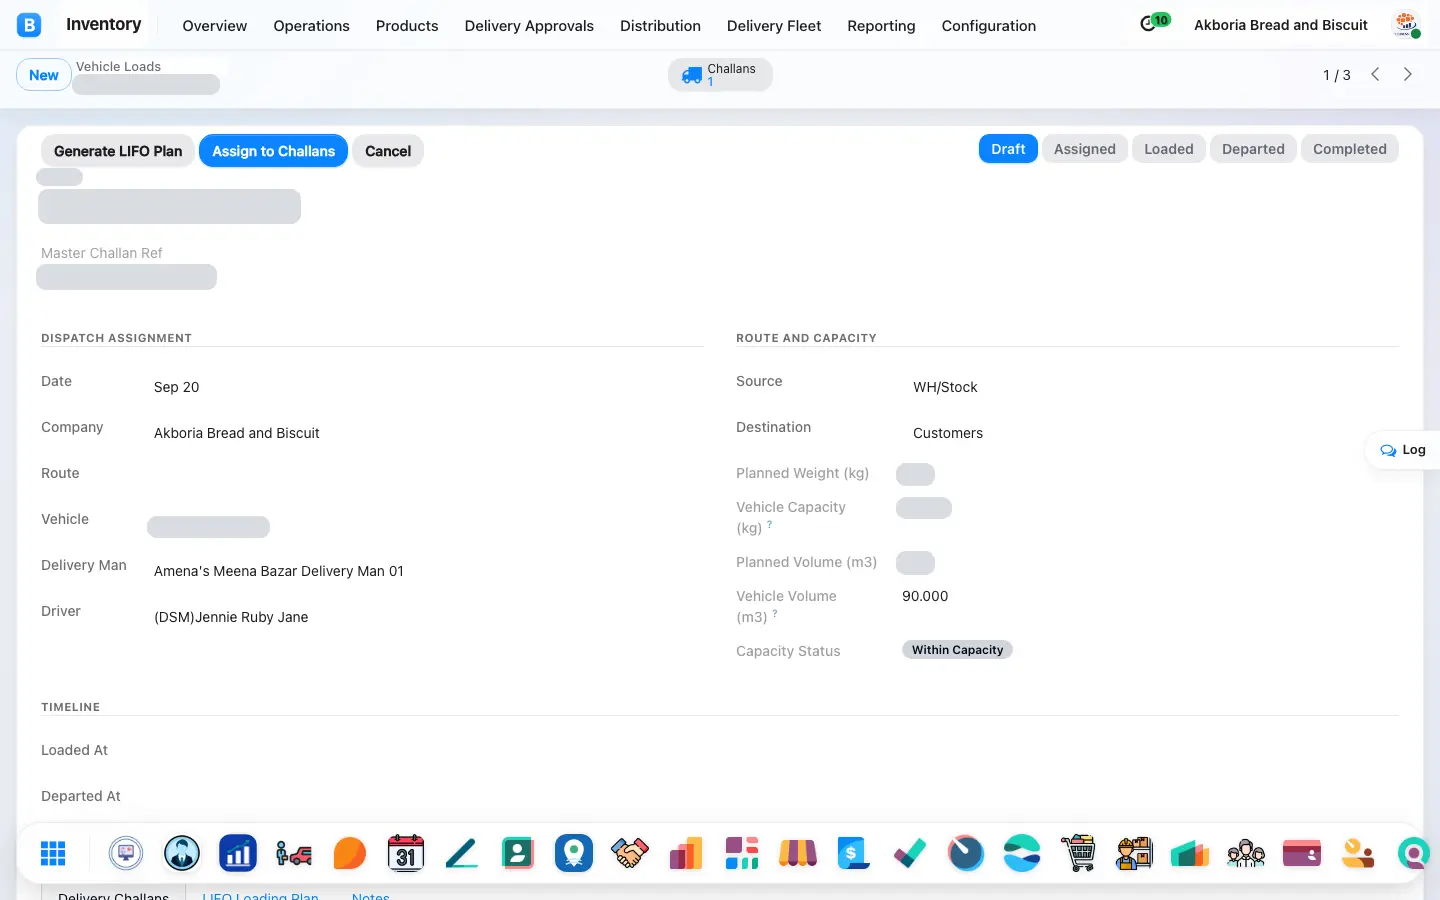This screenshot has height=900, width=1440.
Task: Open the Log chatter button
Action: [x=1403, y=450]
